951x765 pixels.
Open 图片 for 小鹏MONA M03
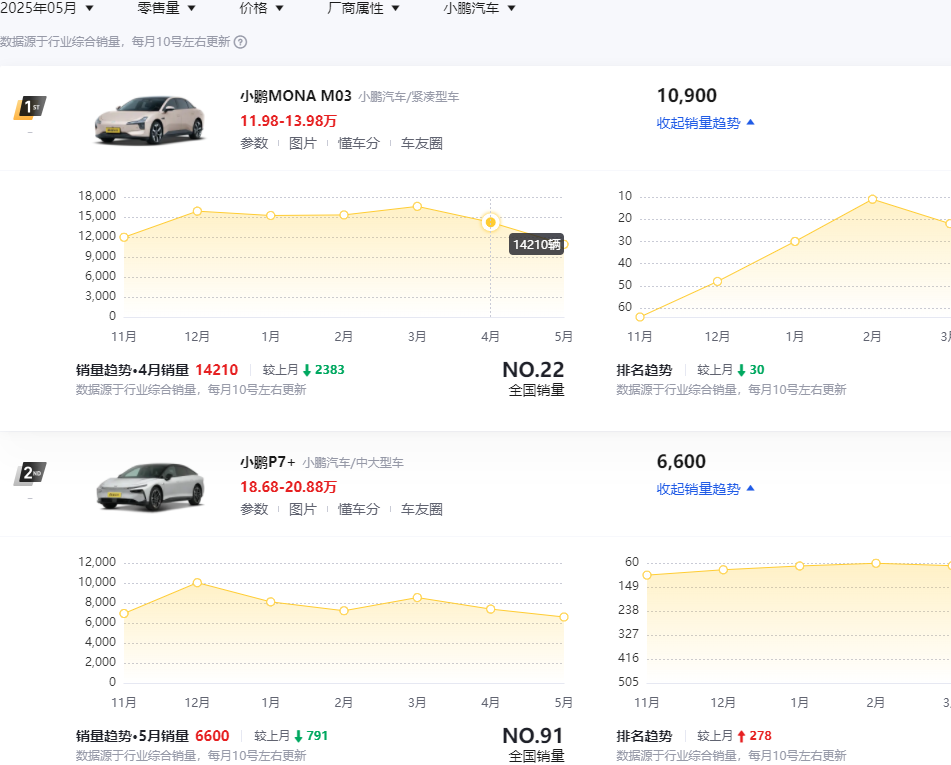(x=303, y=143)
